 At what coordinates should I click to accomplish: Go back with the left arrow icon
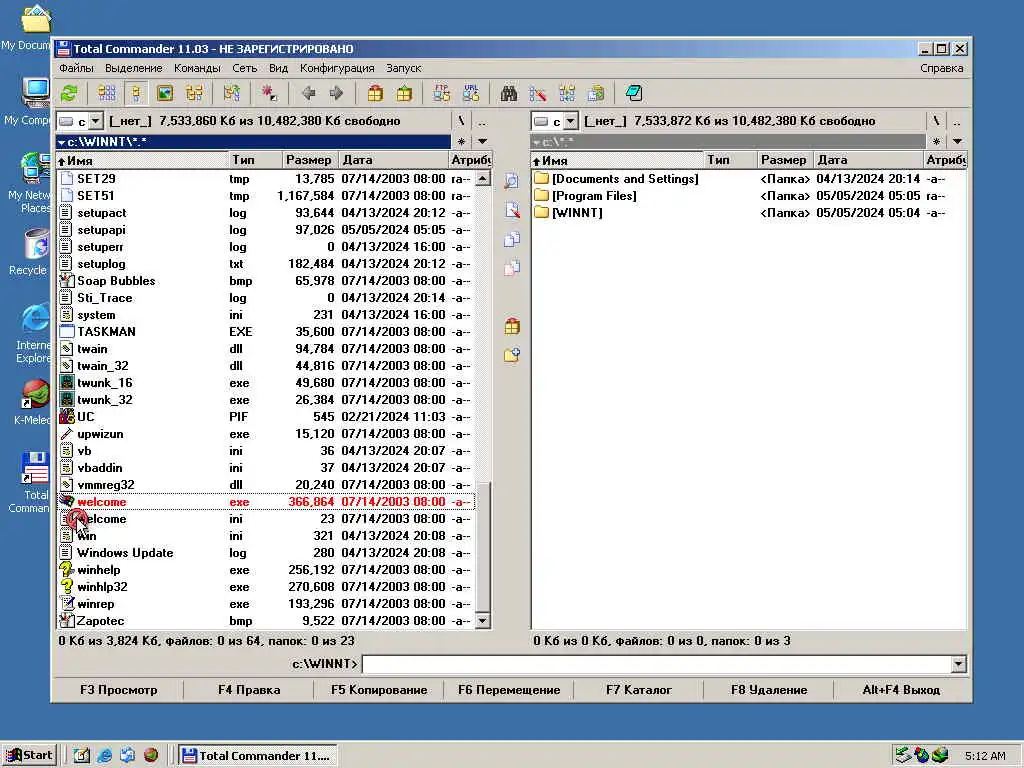[308, 93]
